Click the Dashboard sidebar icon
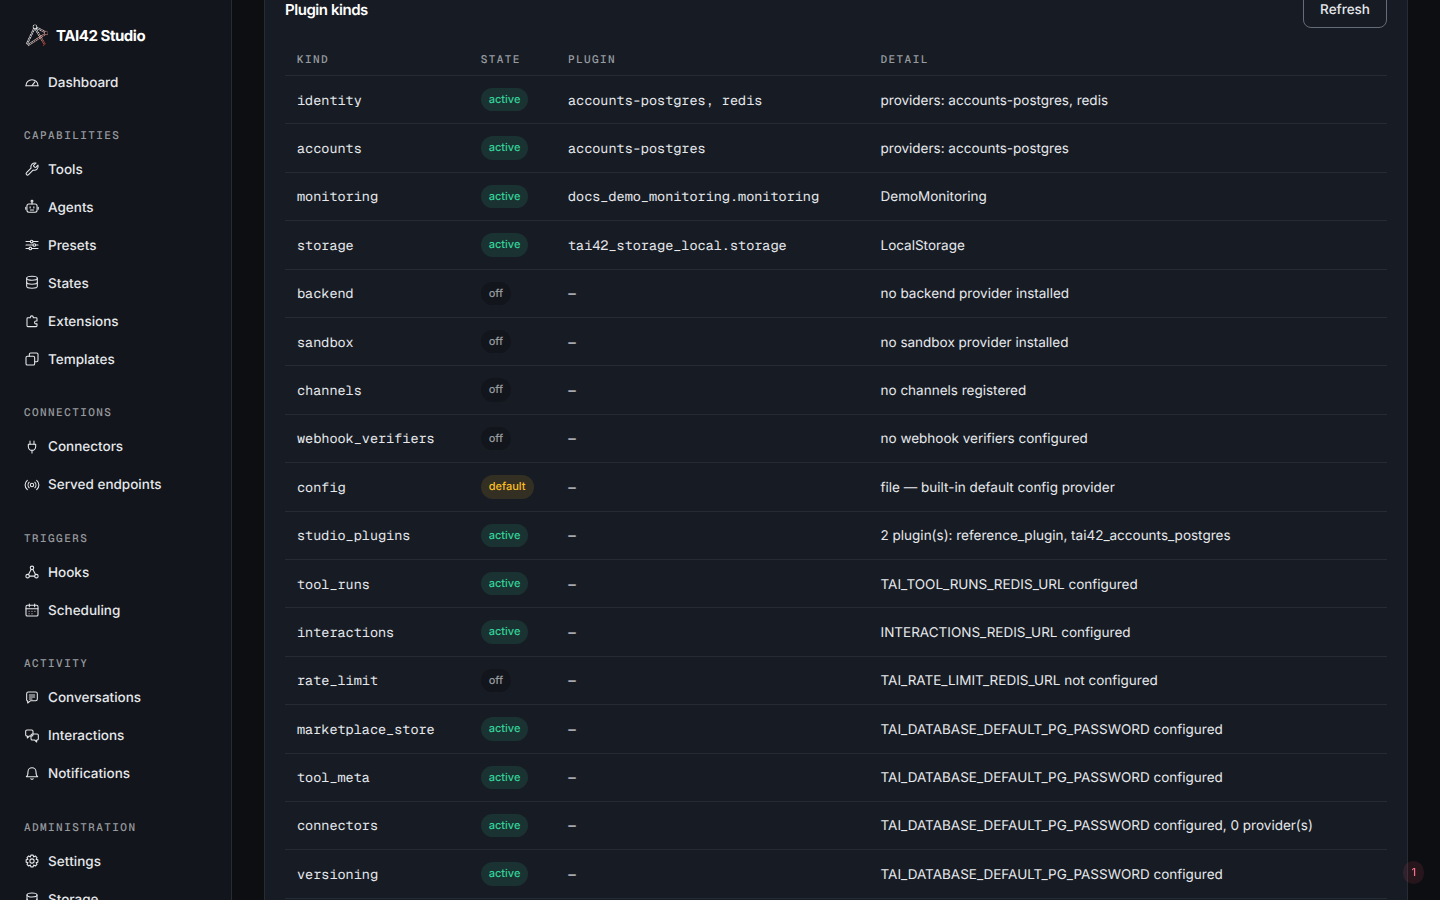 (x=32, y=83)
